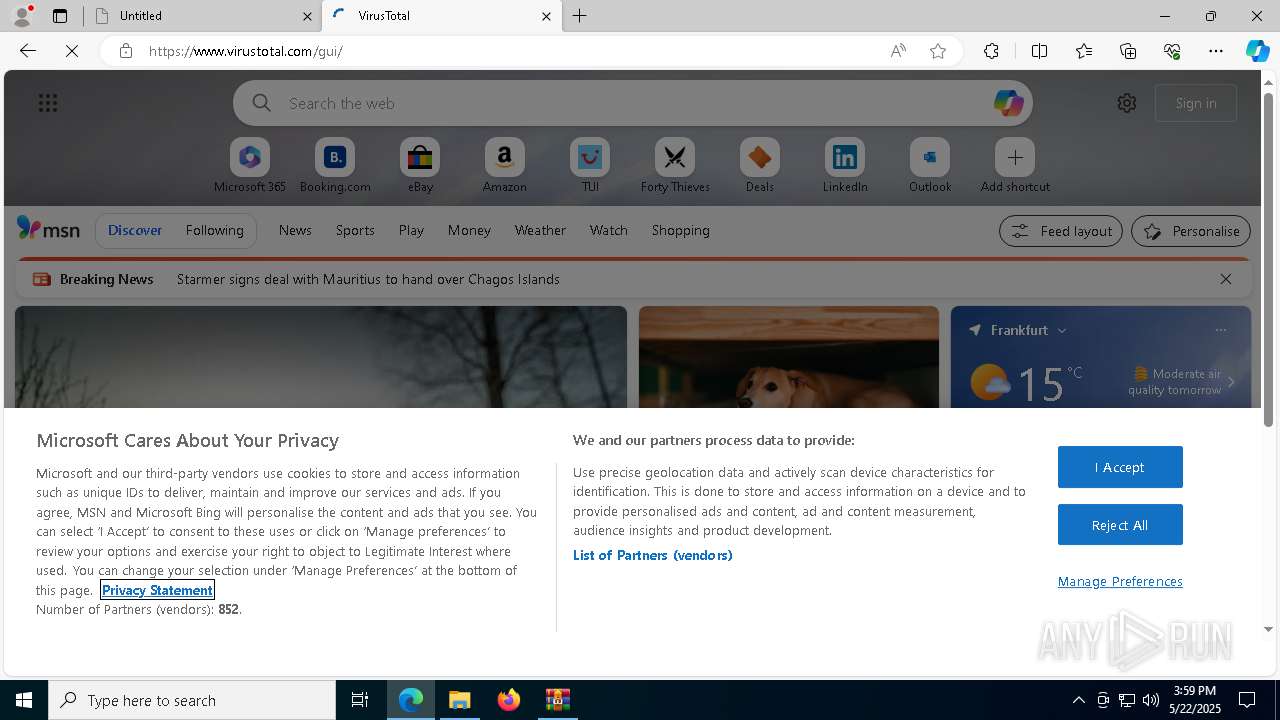
Task: Open the Extensions menu
Action: pyautogui.click(x=991, y=51)
